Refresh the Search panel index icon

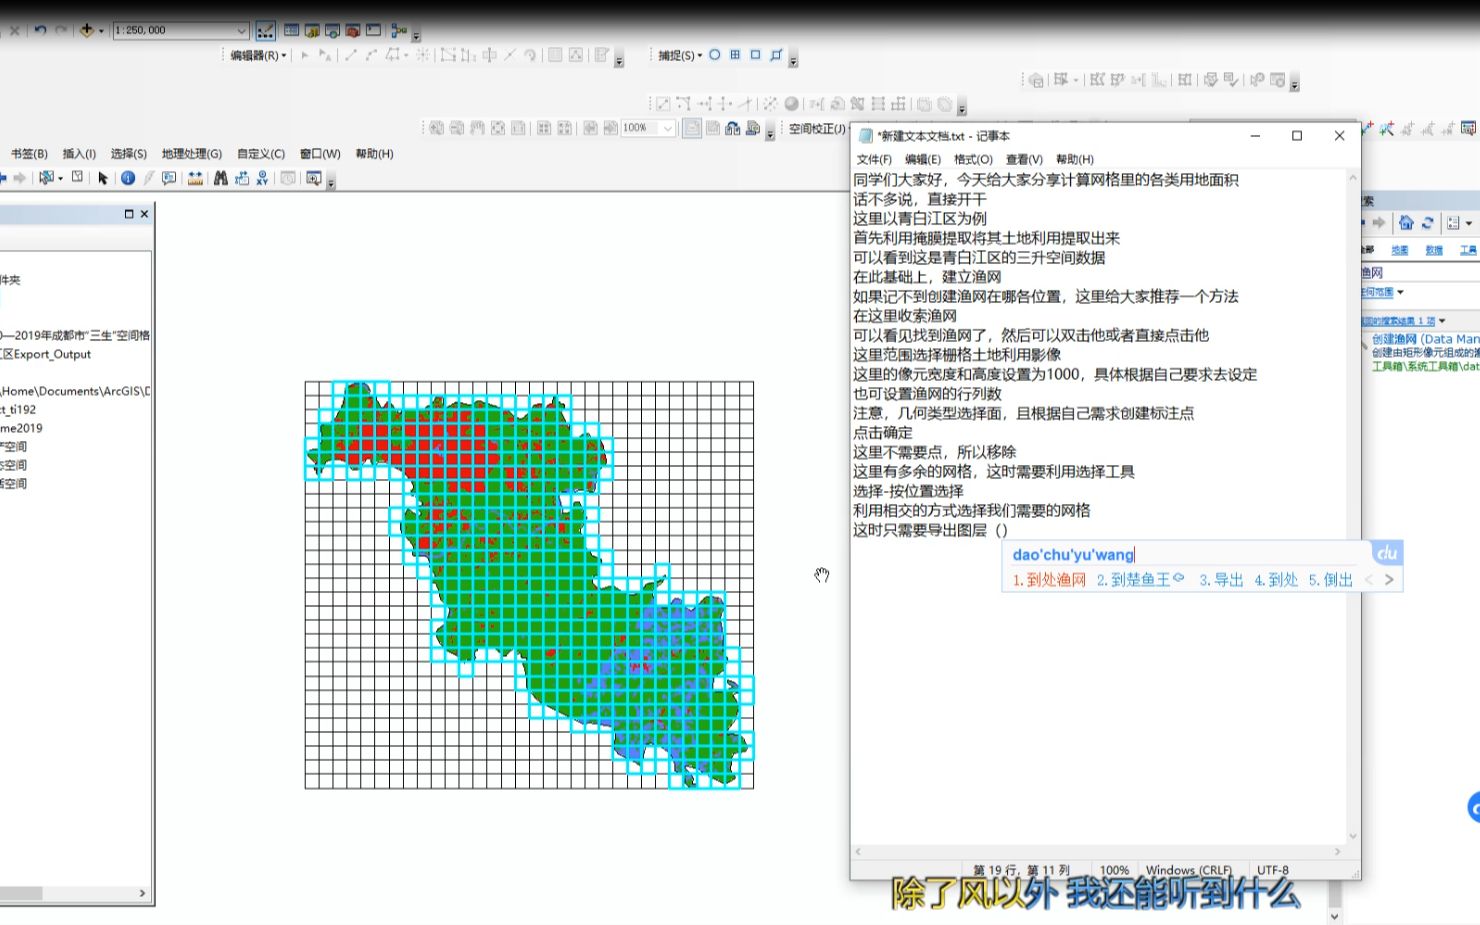click(x=1428, y=223)
